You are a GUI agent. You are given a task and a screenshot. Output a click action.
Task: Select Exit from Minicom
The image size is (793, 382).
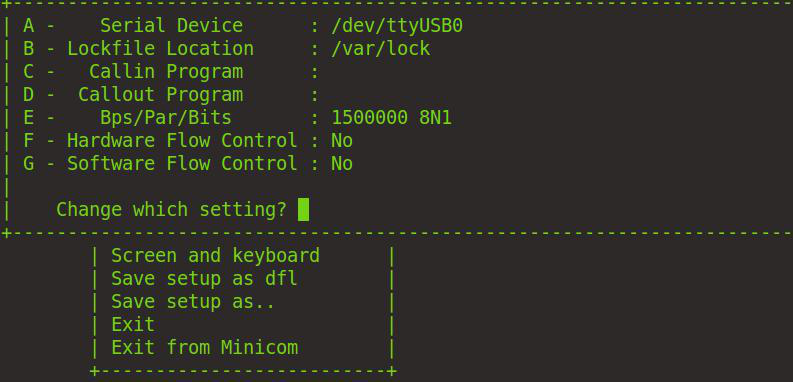pyautogui.click(x=204, y=347)
